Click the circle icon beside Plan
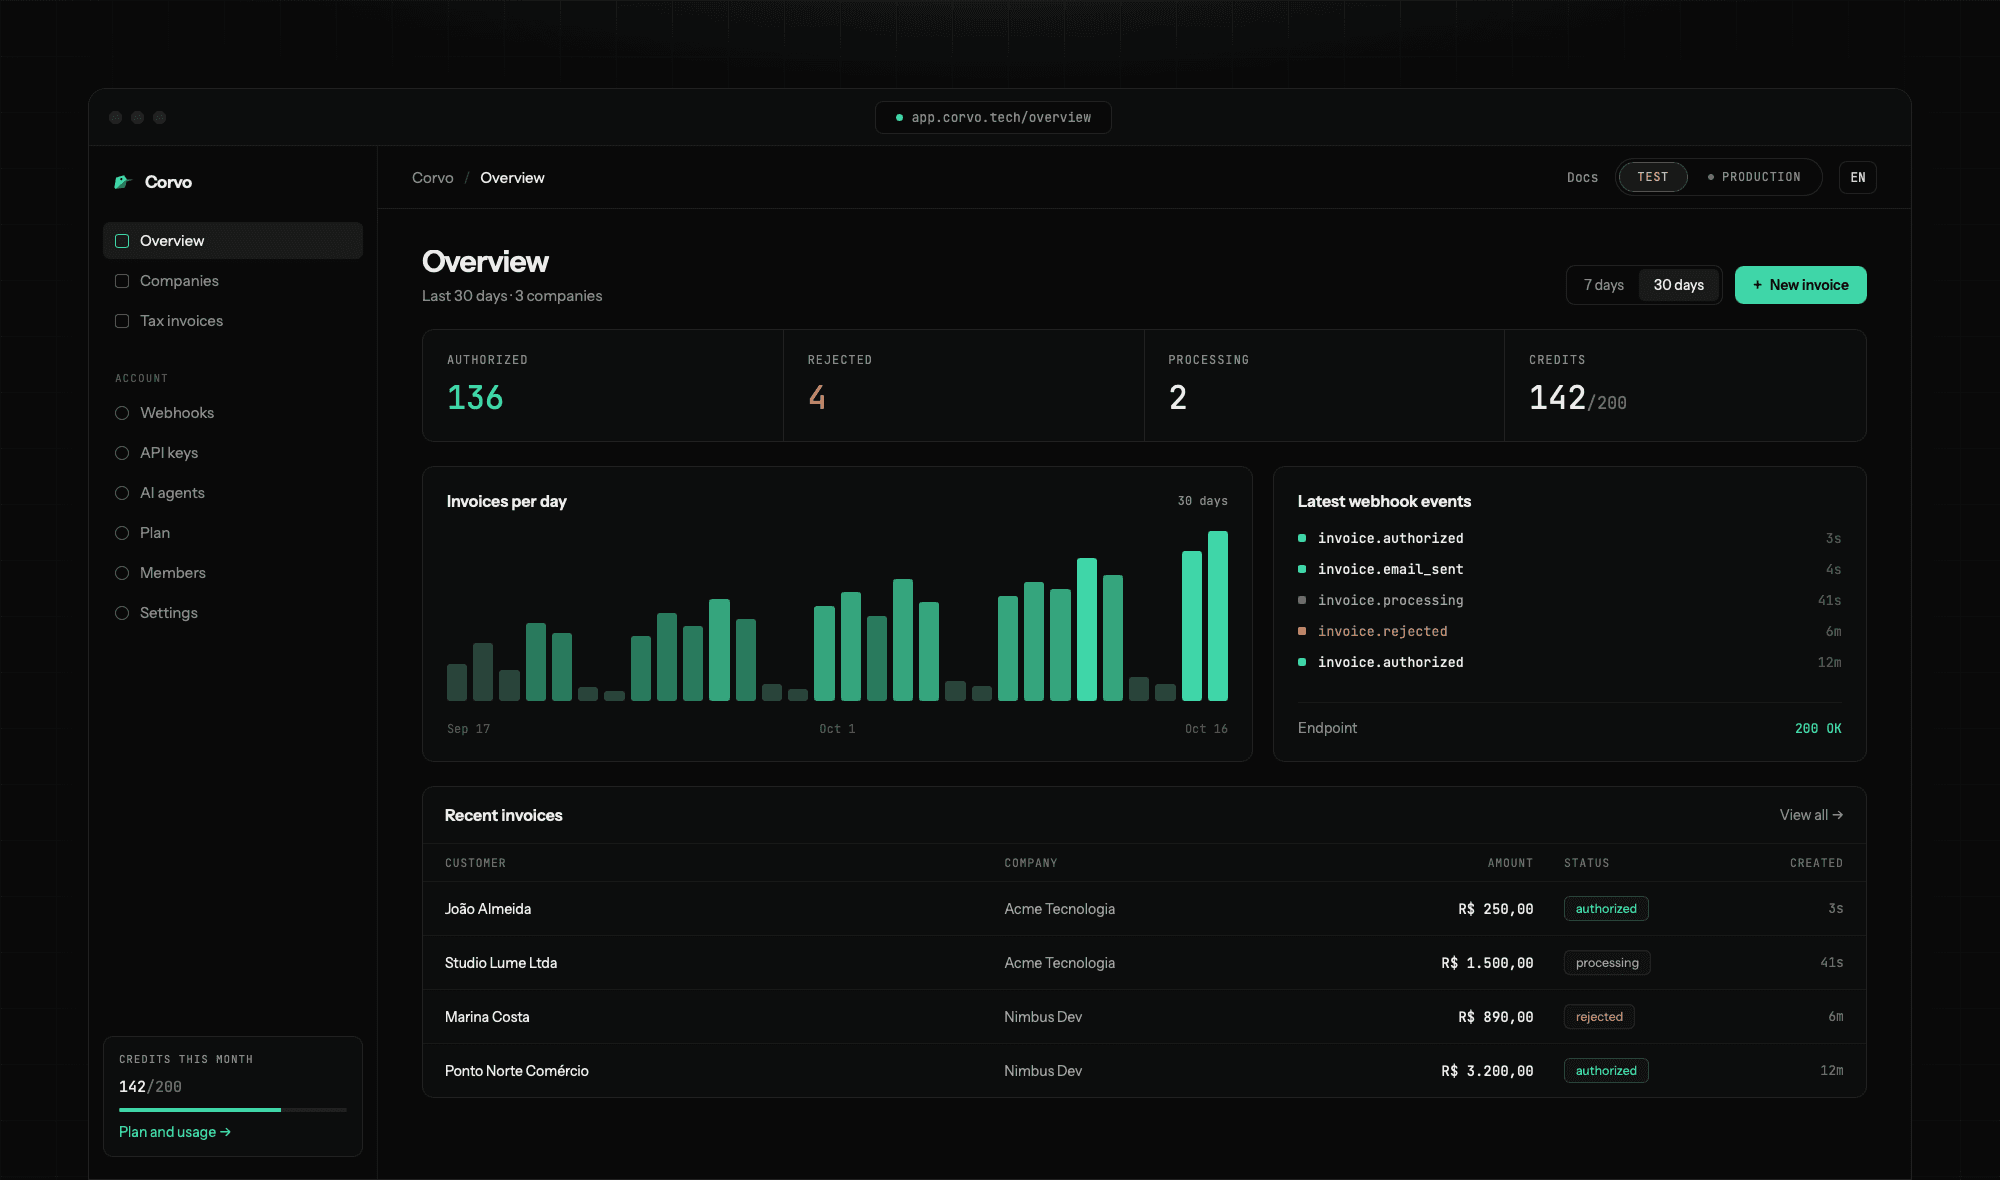The height and width of the screenshot is (1180, 2000). (122, 533)
